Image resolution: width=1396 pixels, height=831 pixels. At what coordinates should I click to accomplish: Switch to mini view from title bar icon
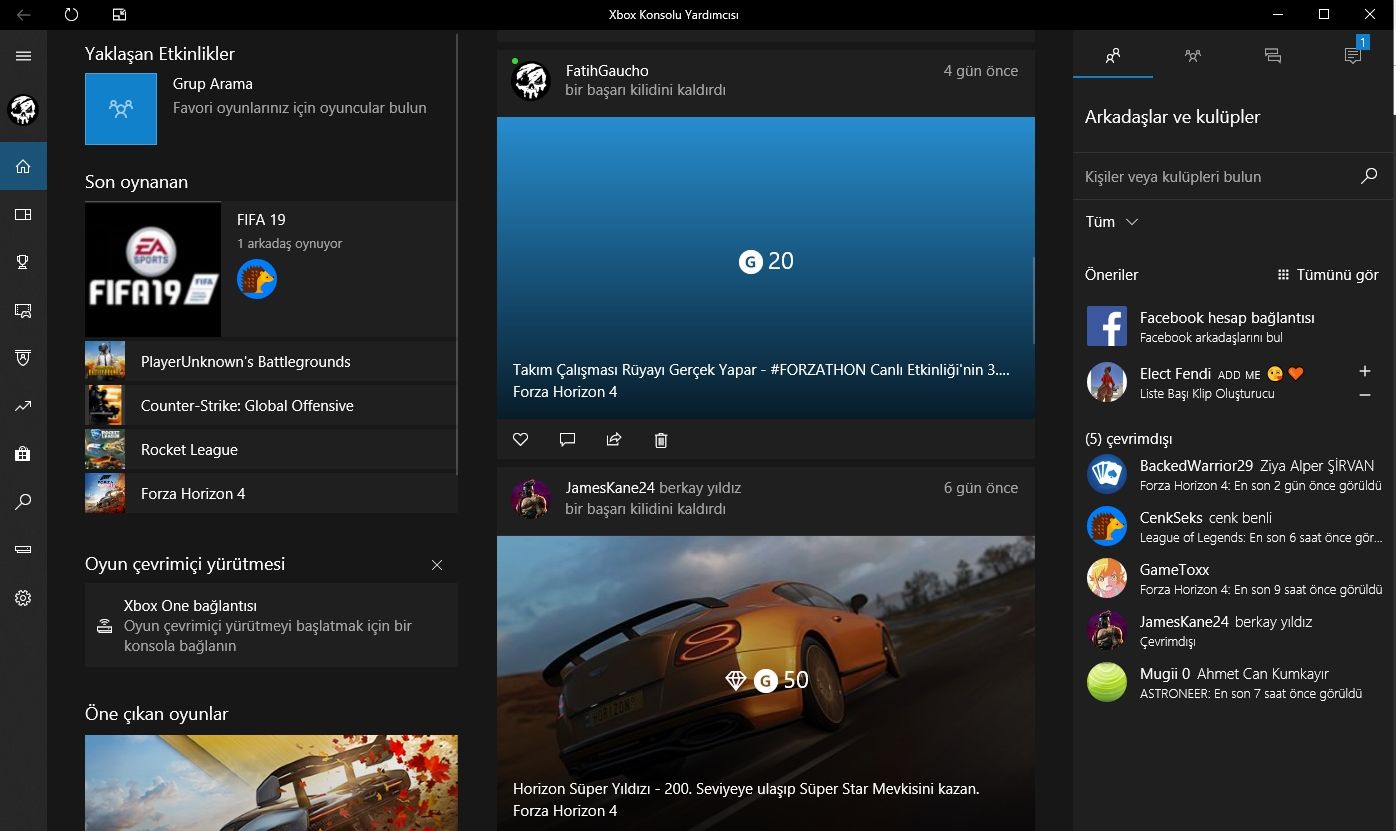(119, 15)
